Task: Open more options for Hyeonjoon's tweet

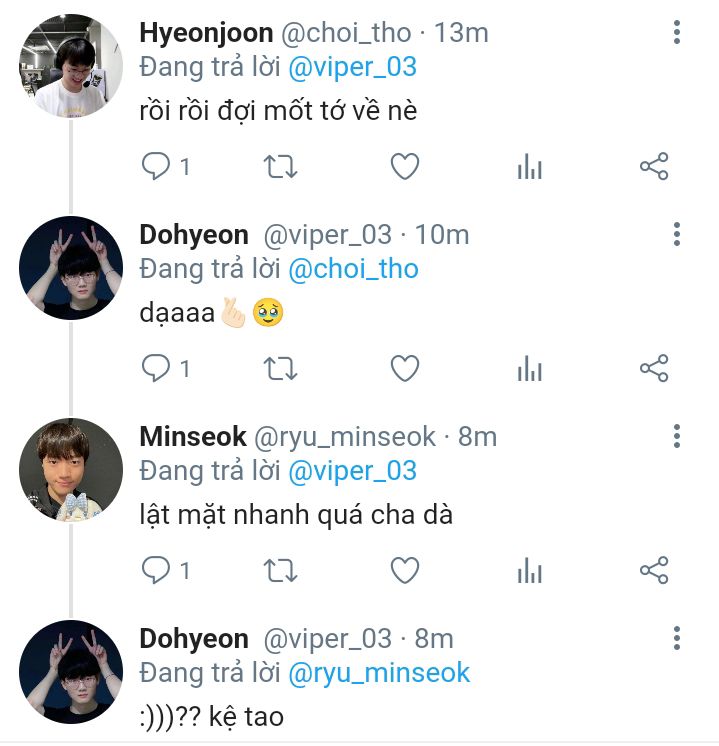Action: click(677, 33)
